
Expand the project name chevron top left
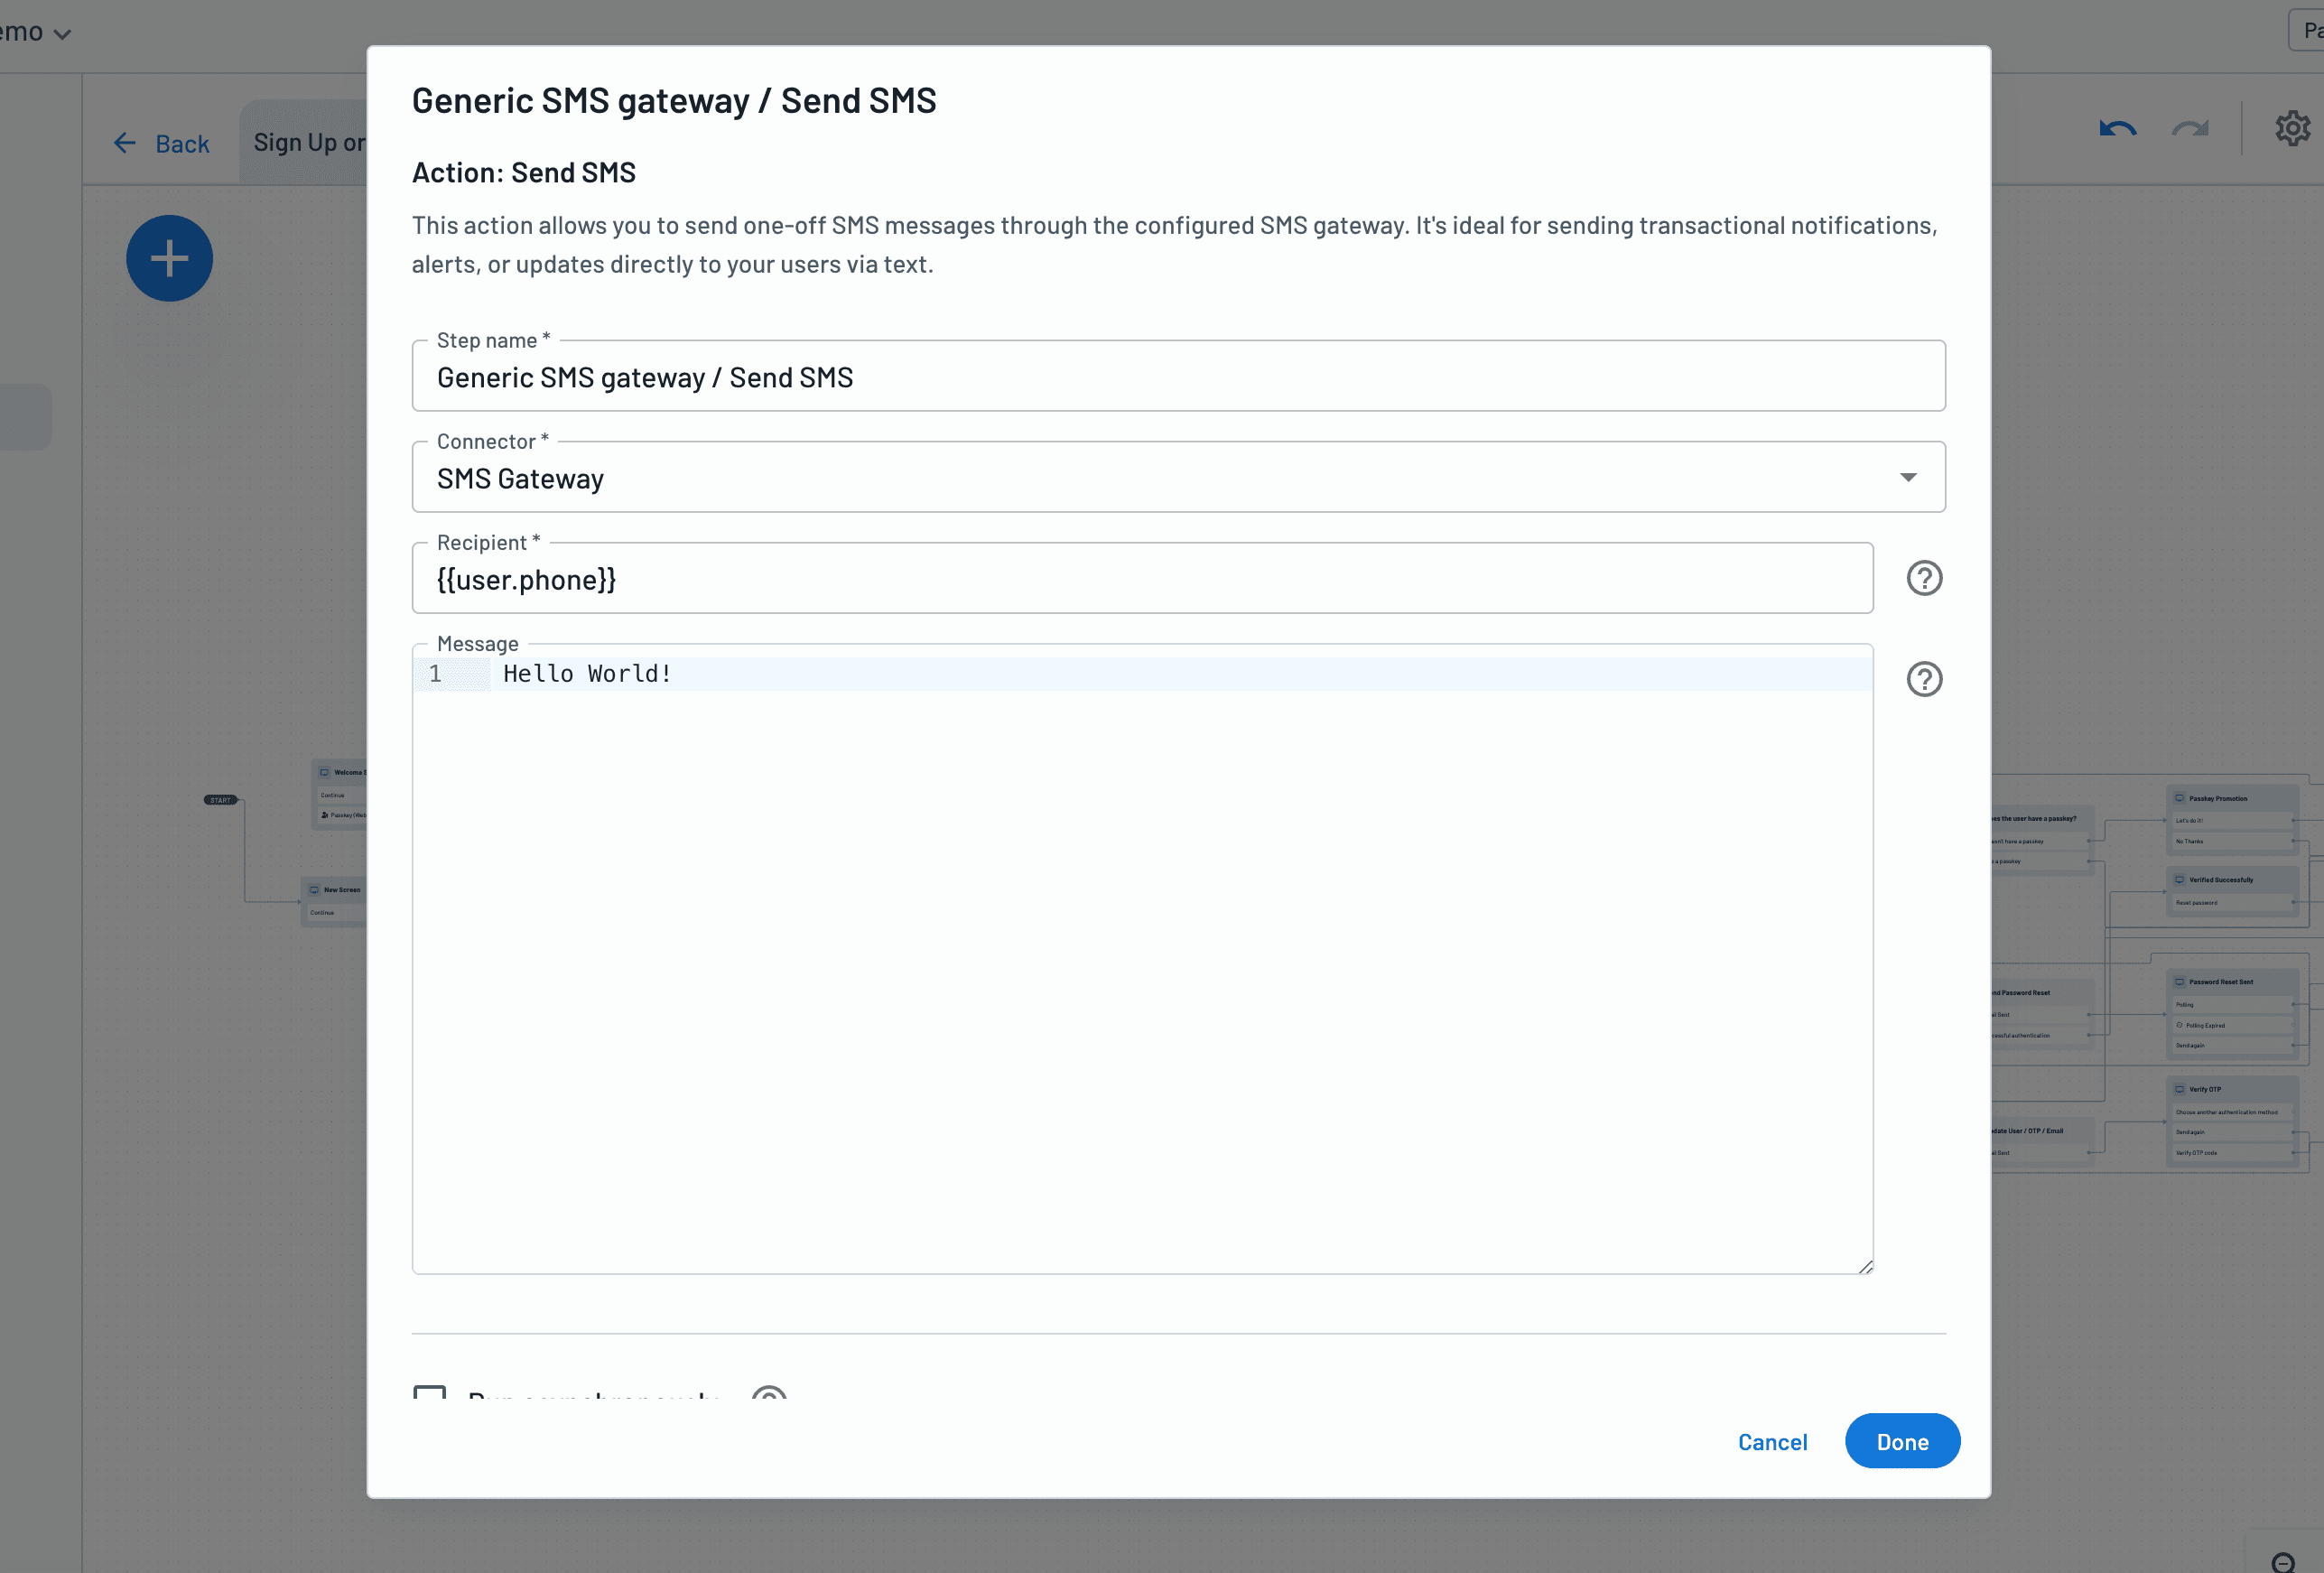point(64,32)
